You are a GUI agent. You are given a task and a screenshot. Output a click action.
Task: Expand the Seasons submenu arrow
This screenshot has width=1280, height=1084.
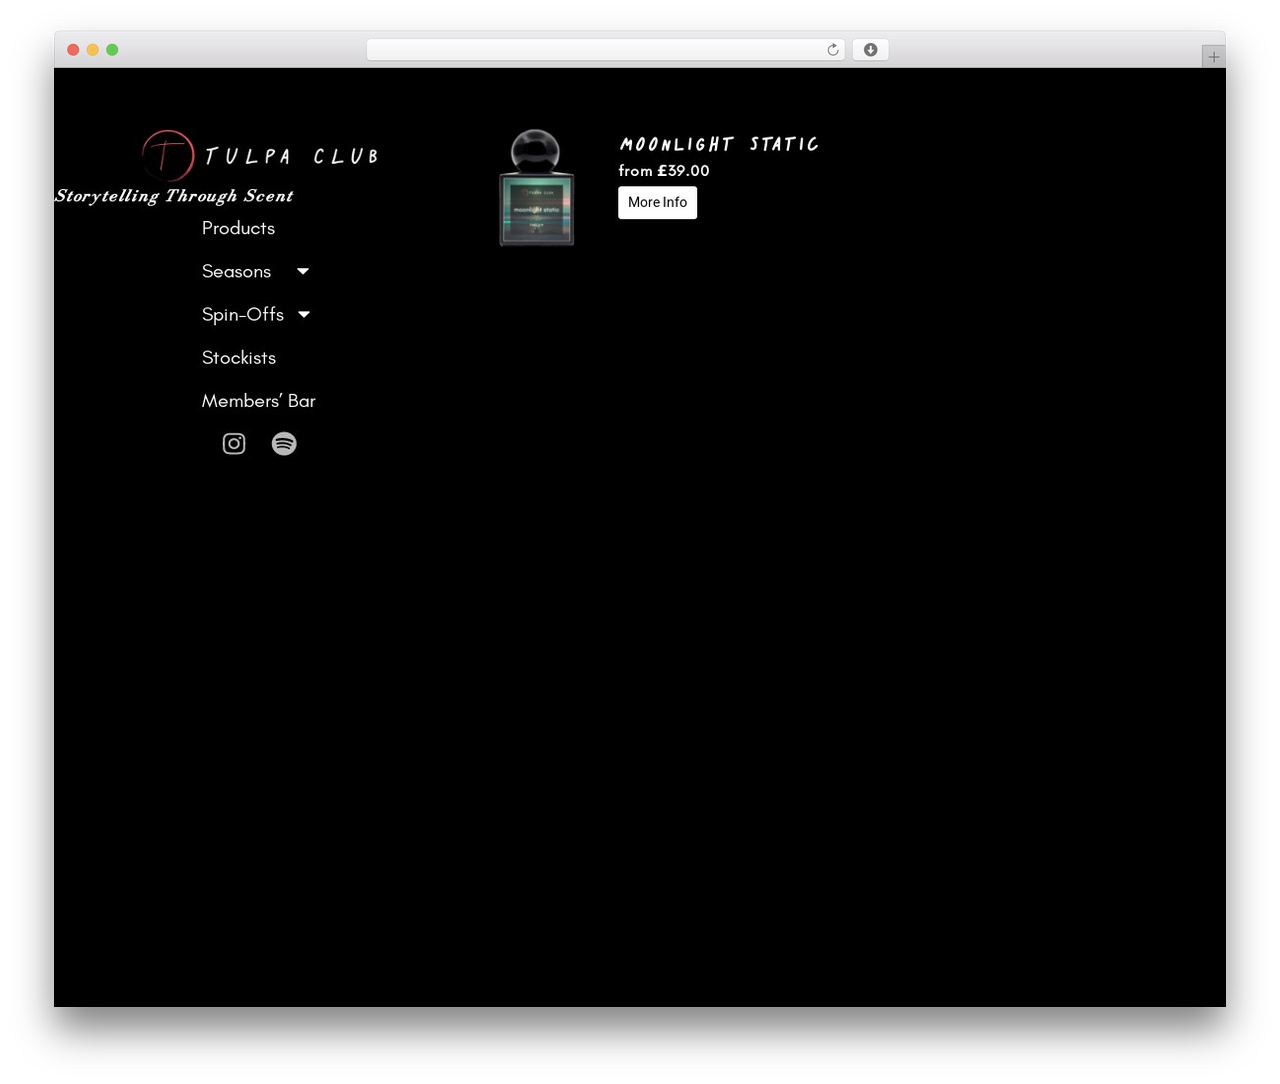(303, 271)
